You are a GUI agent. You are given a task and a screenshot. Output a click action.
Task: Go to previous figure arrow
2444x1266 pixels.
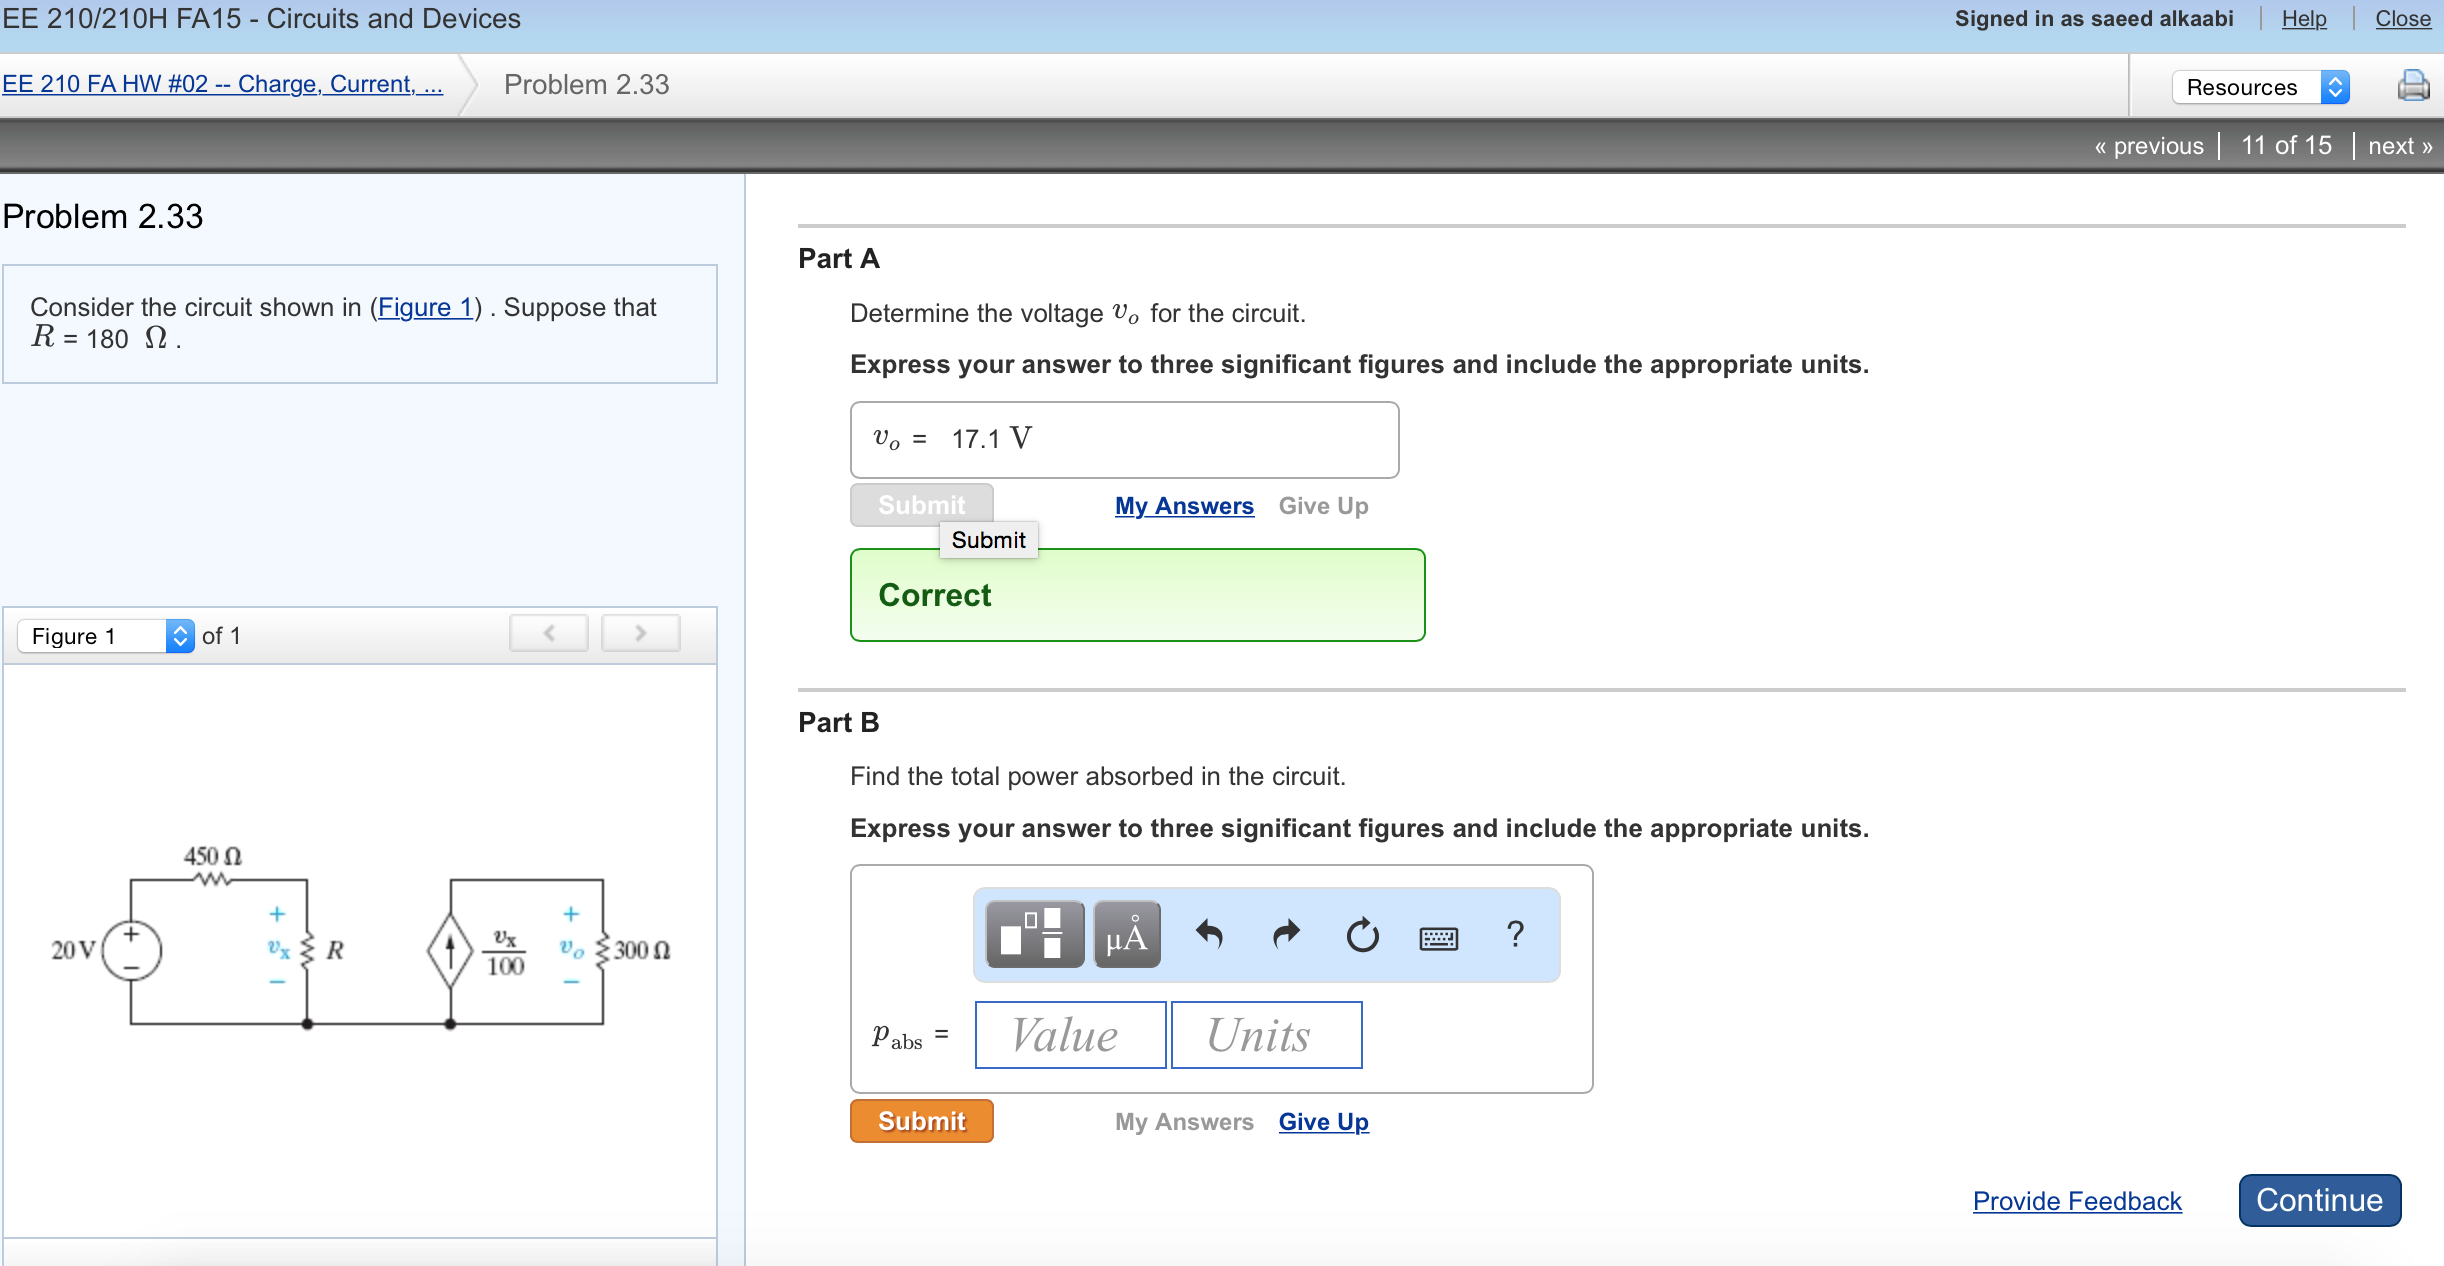[549, 633]
